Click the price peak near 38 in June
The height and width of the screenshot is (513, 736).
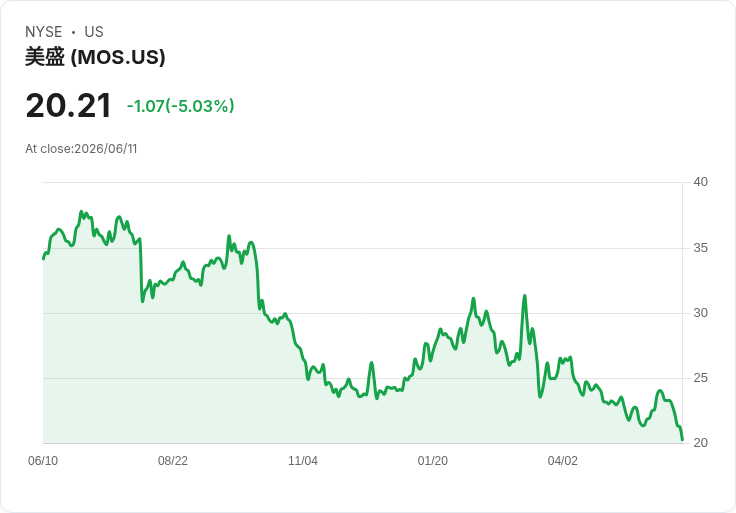tap(81, 212)
